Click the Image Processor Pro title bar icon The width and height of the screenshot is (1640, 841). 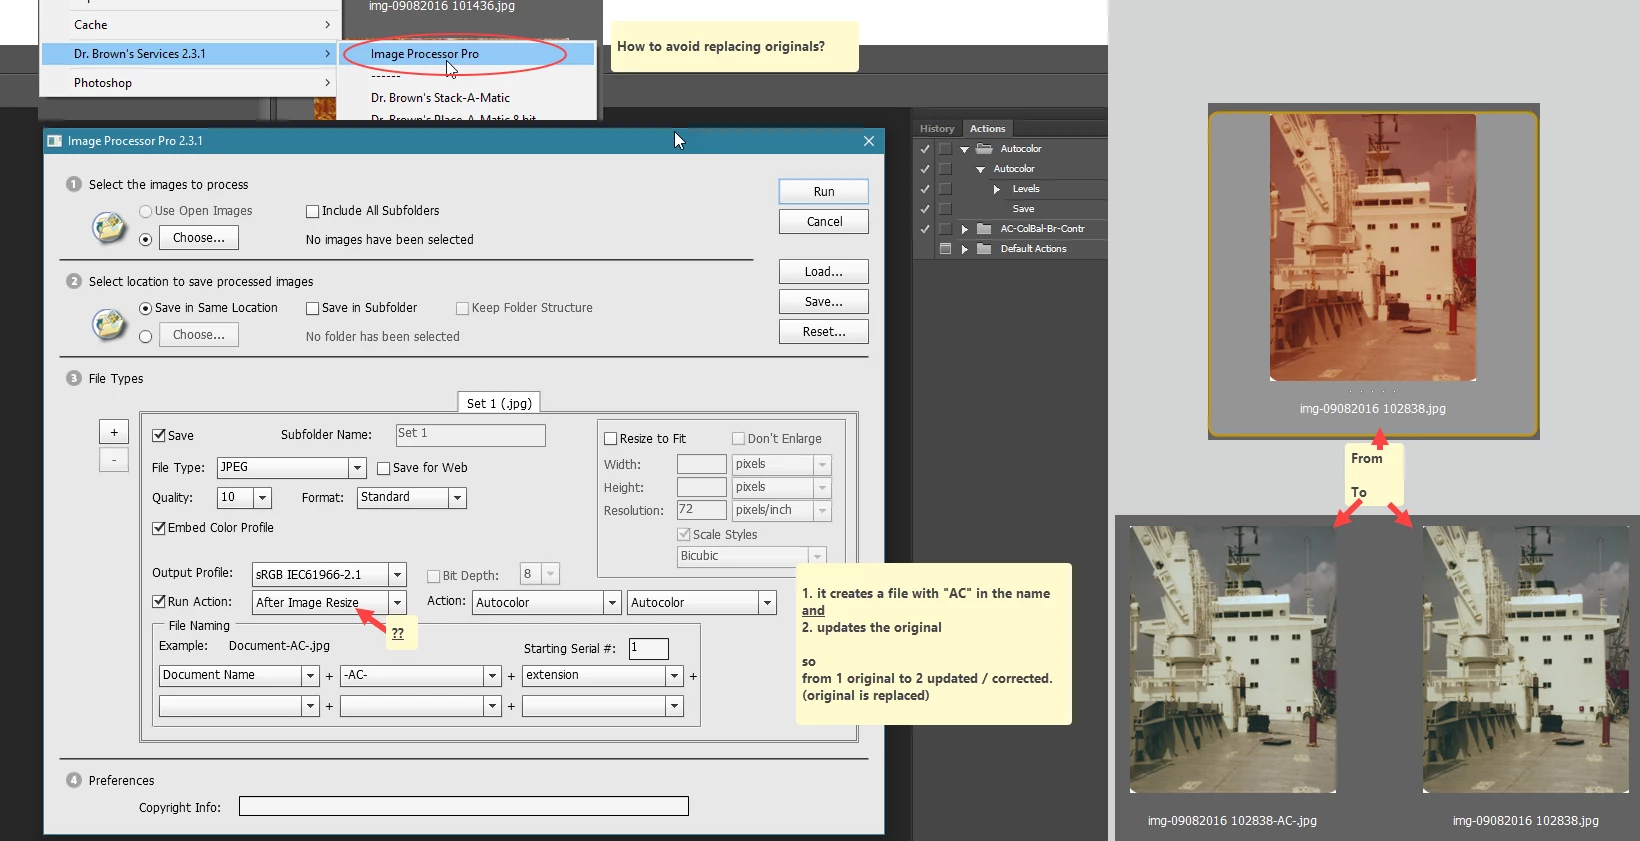[55, 141]
